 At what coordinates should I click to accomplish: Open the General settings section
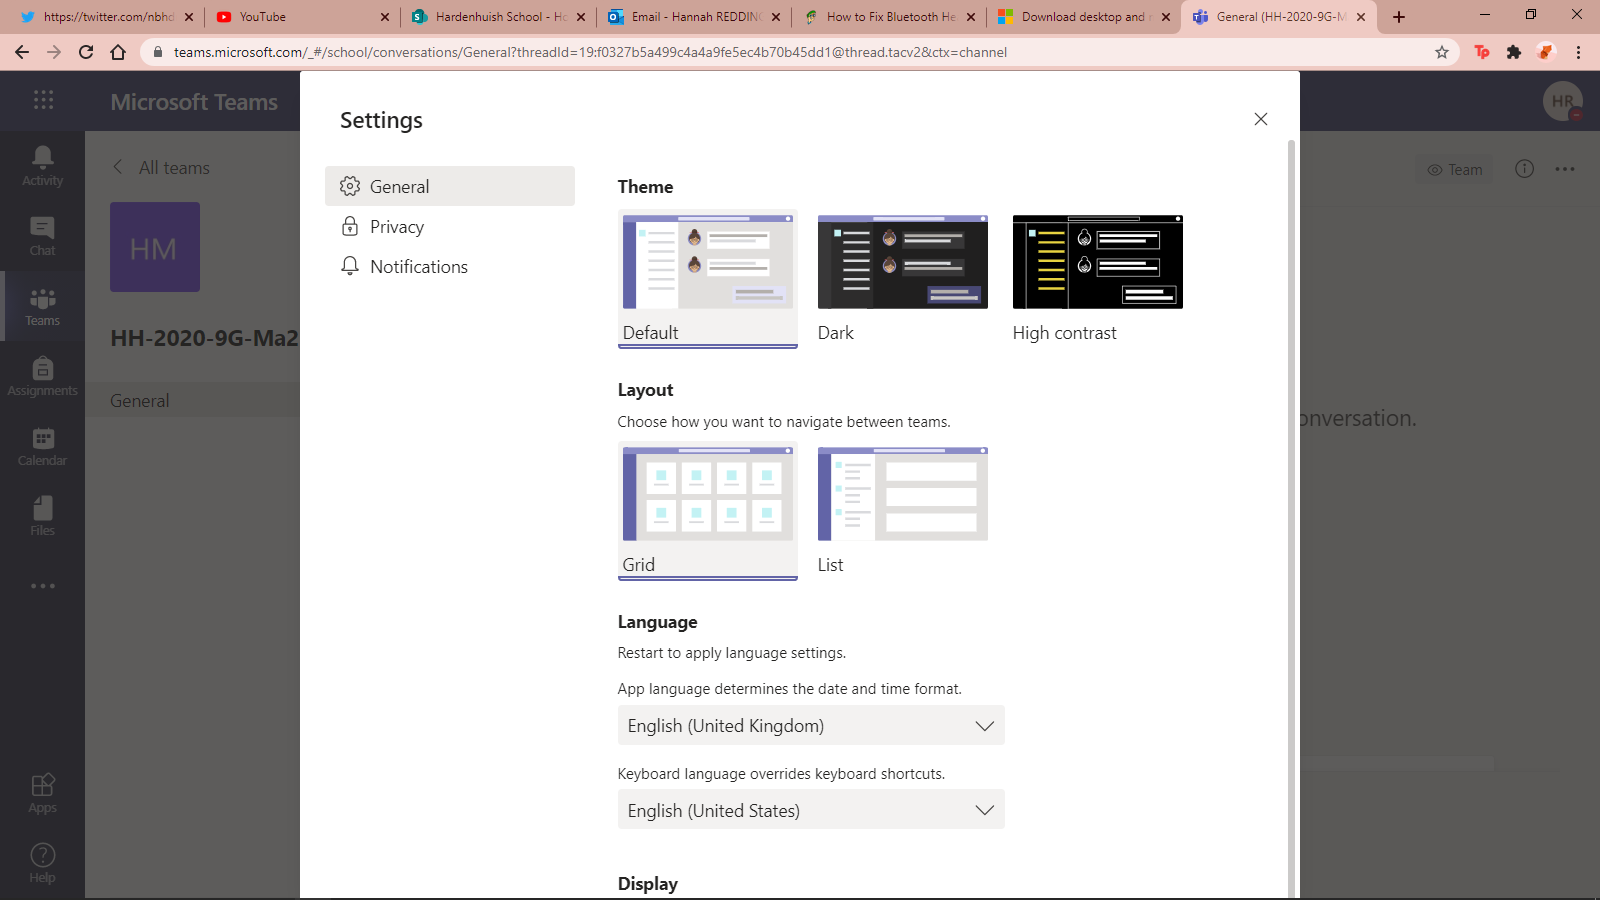[450, 186]
